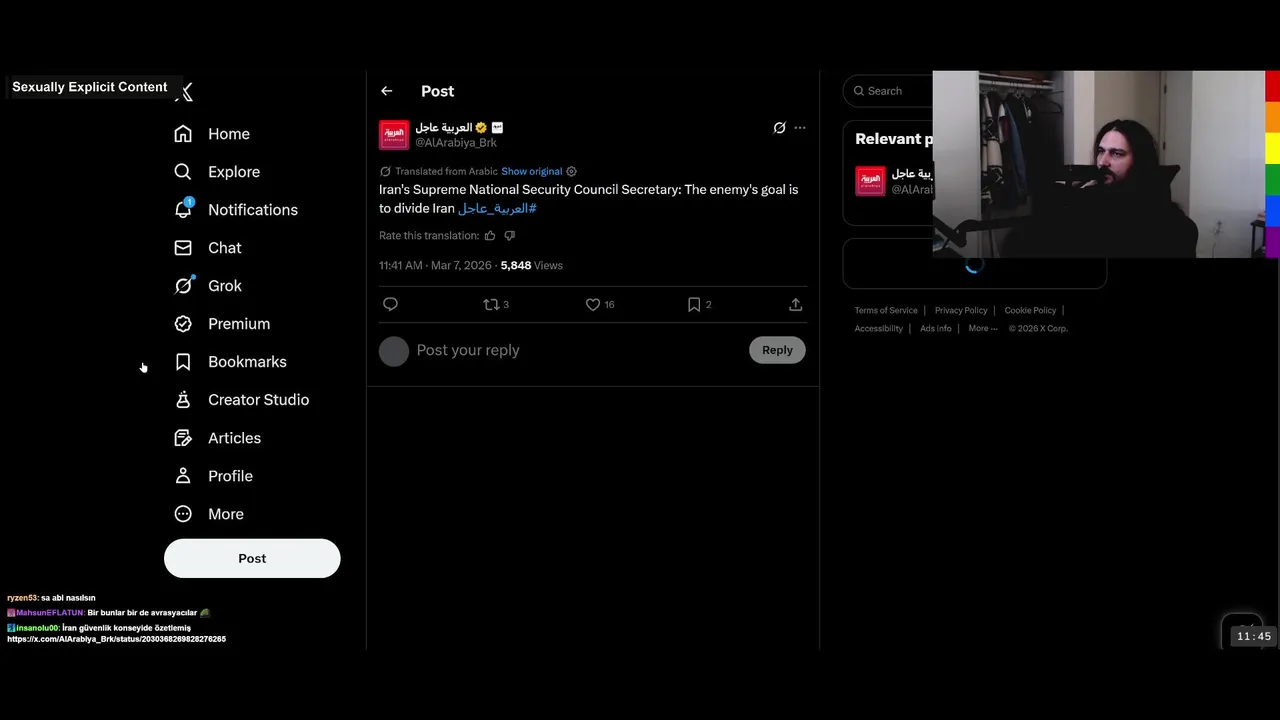Rate translation with thumbs up

coord(490,236)
